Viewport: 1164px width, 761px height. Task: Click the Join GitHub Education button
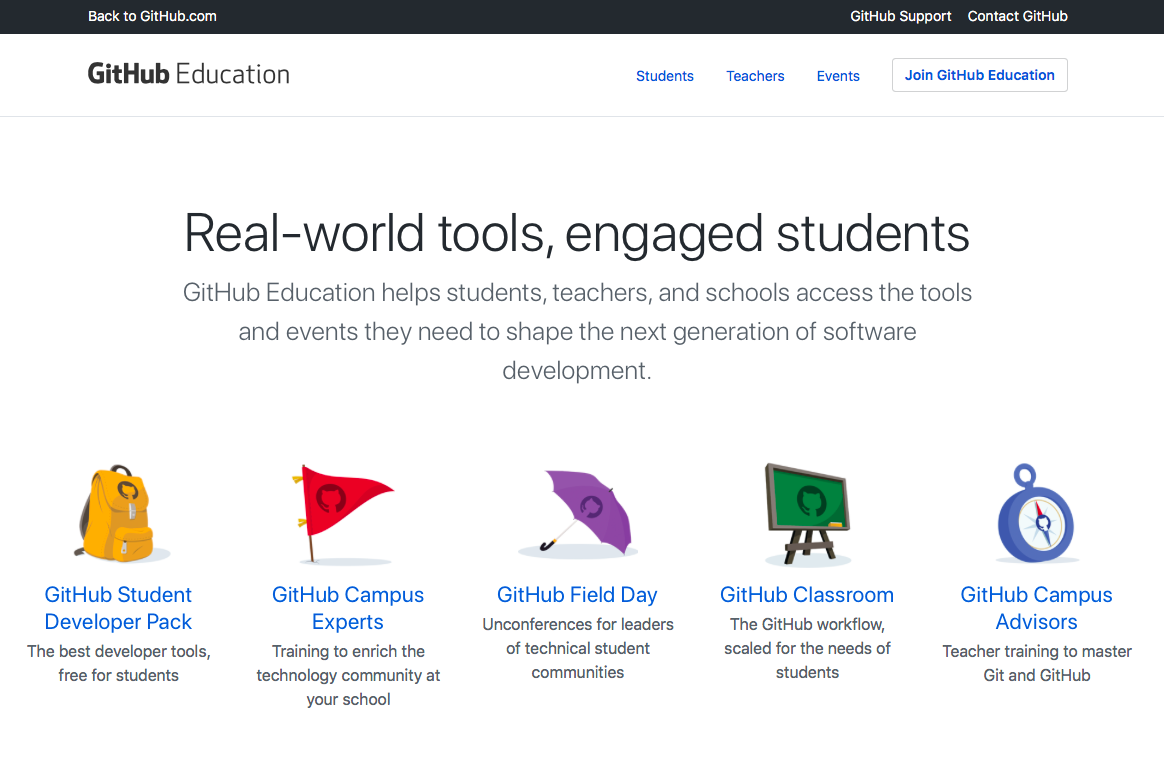(979, 75)
